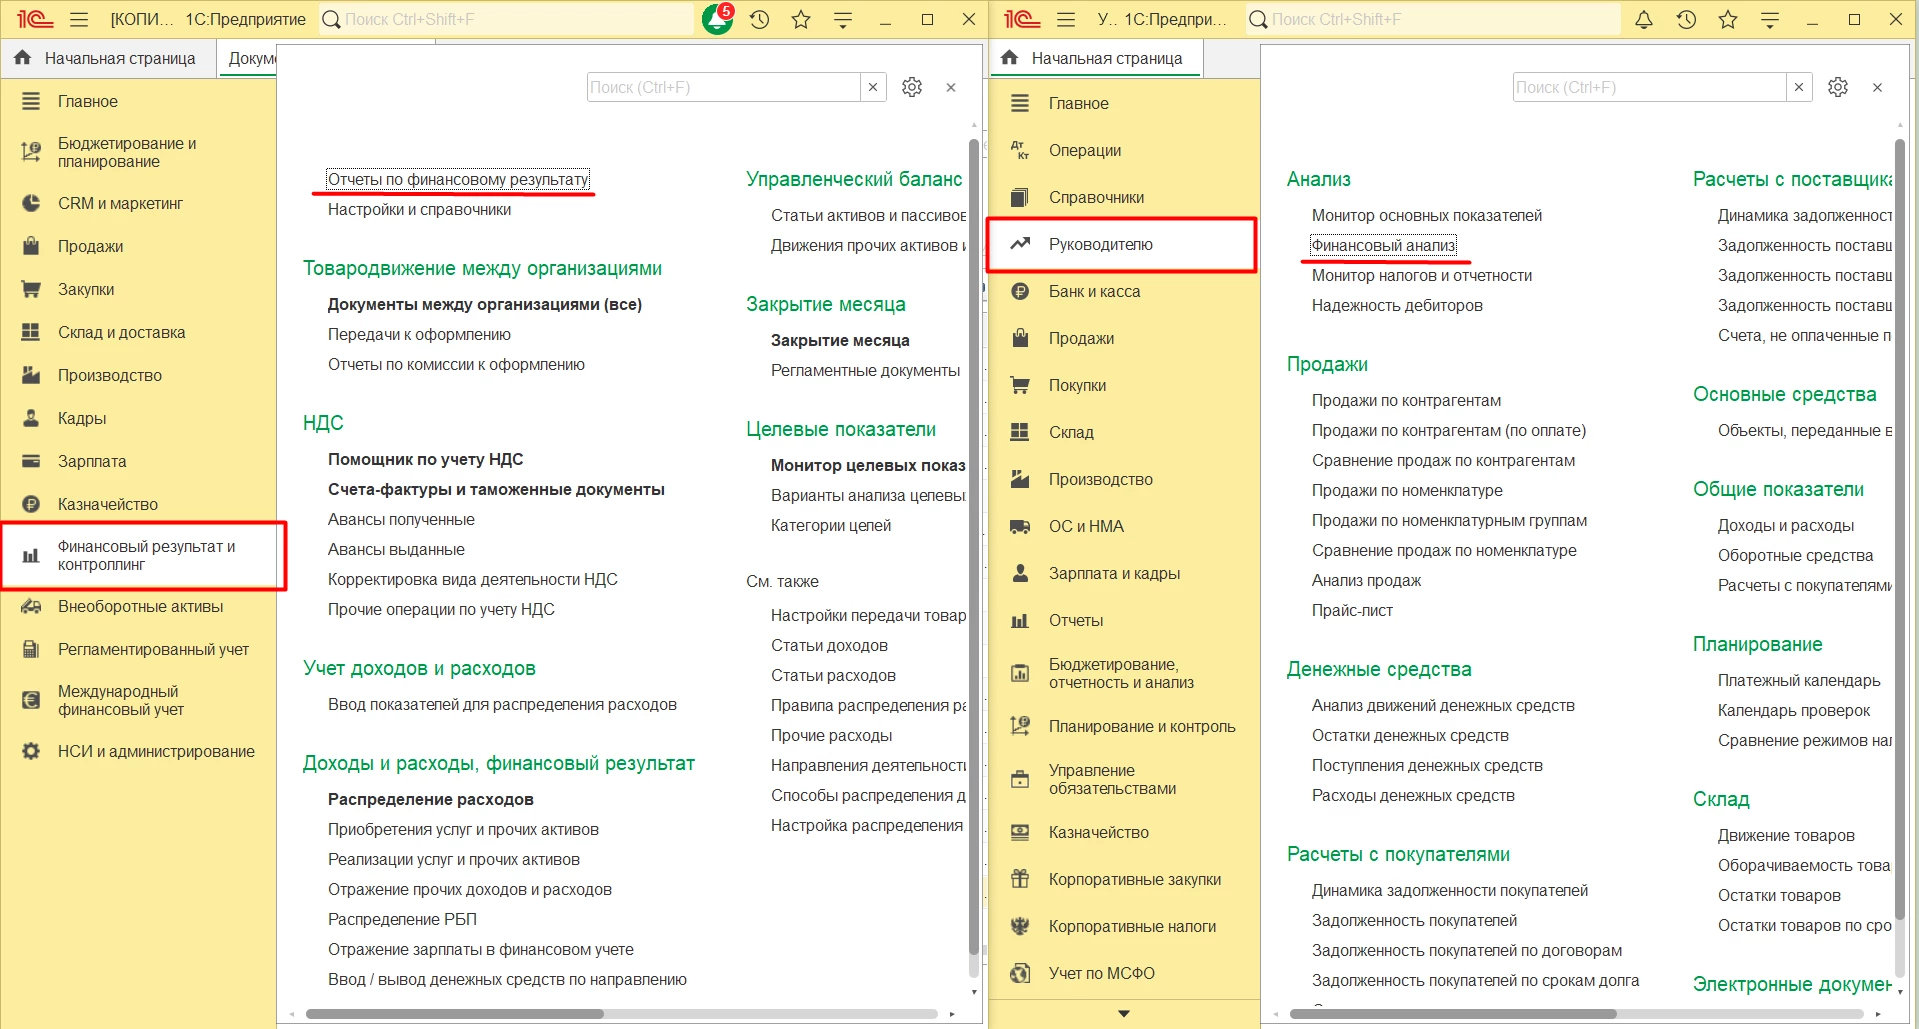Open Зарплата section in left sidebar
This screenshot has width=1919, height=1029.
coord(138,461)
